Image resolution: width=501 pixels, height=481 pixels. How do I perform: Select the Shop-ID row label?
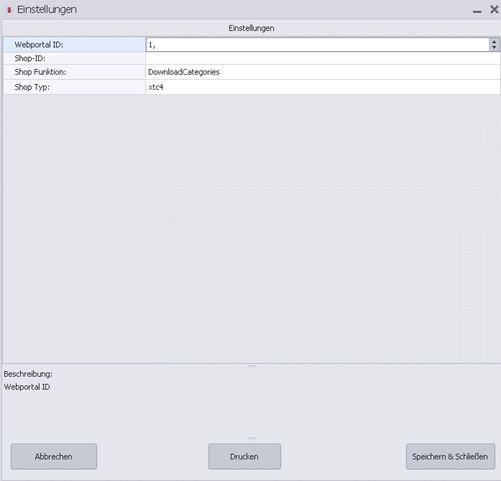74,59
